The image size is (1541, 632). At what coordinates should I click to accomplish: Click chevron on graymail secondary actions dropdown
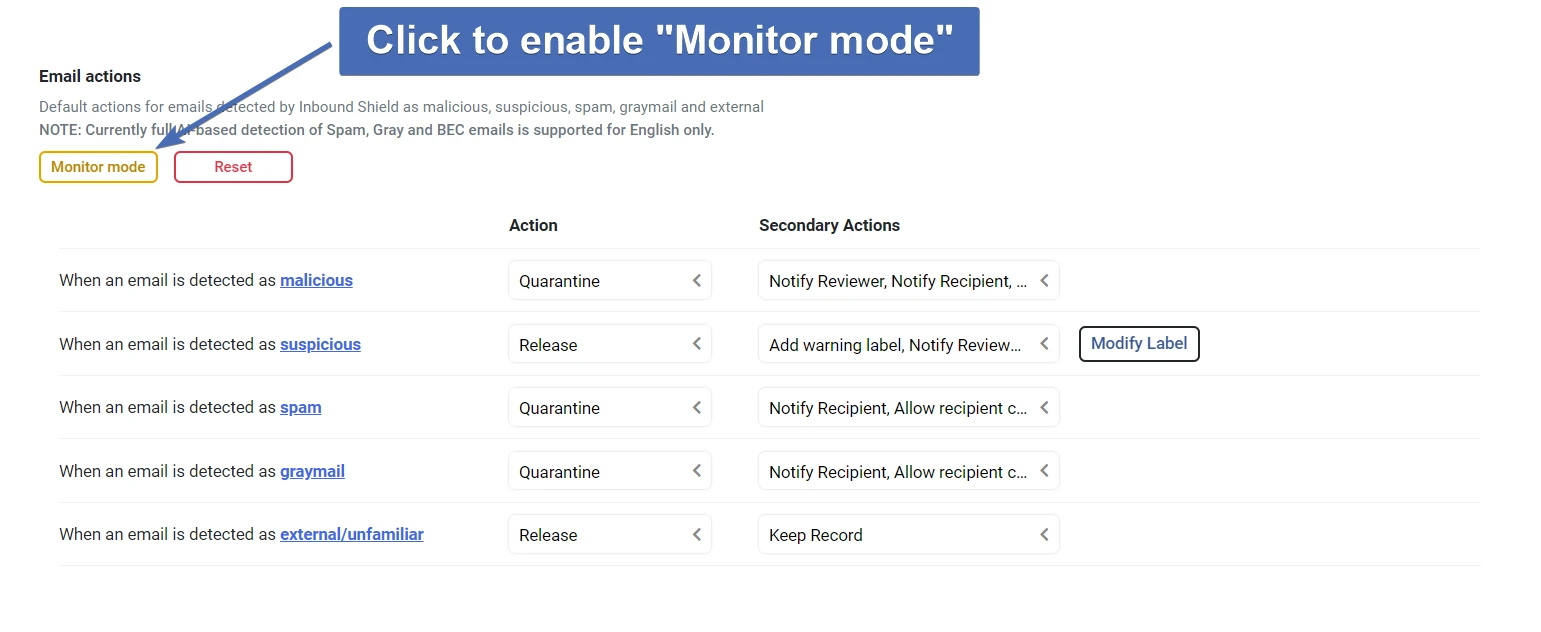[x=1044, y=471]
